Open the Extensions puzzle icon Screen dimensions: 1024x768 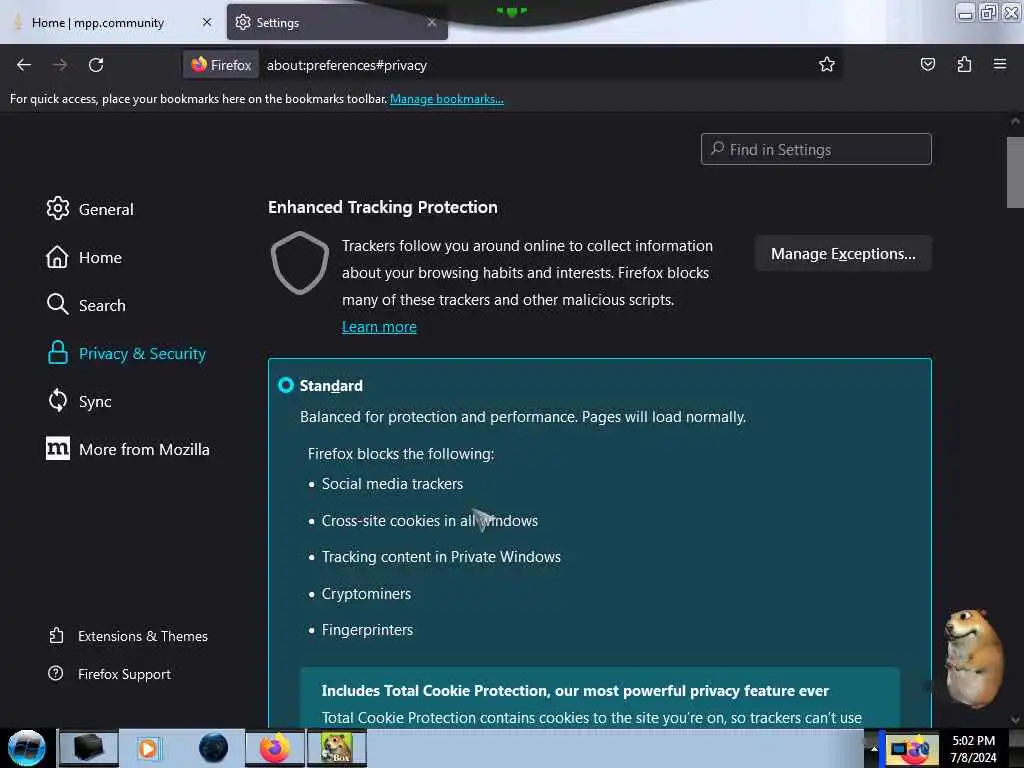click(964, 64)
